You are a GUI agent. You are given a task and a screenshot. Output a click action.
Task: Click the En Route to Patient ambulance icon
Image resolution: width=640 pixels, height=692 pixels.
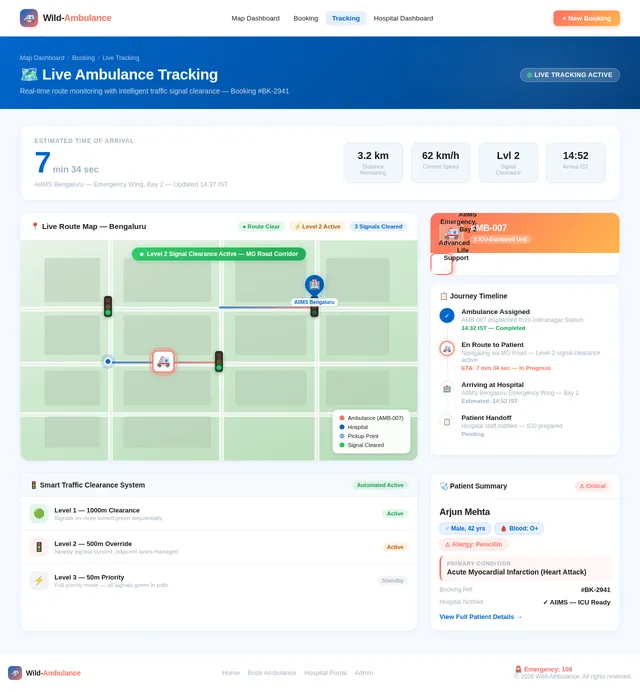(x=447, y=349)
